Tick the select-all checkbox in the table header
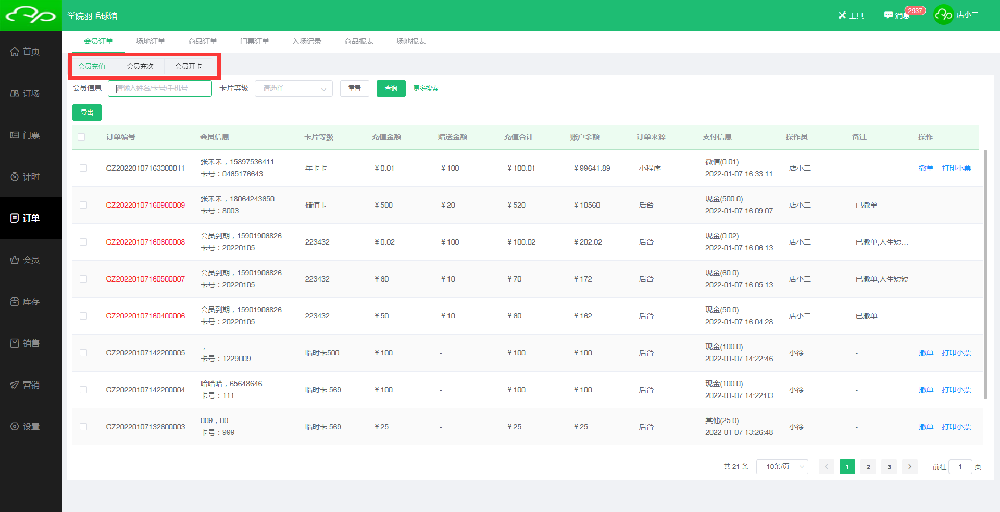 pyautogui.click(x=82, y=137)
